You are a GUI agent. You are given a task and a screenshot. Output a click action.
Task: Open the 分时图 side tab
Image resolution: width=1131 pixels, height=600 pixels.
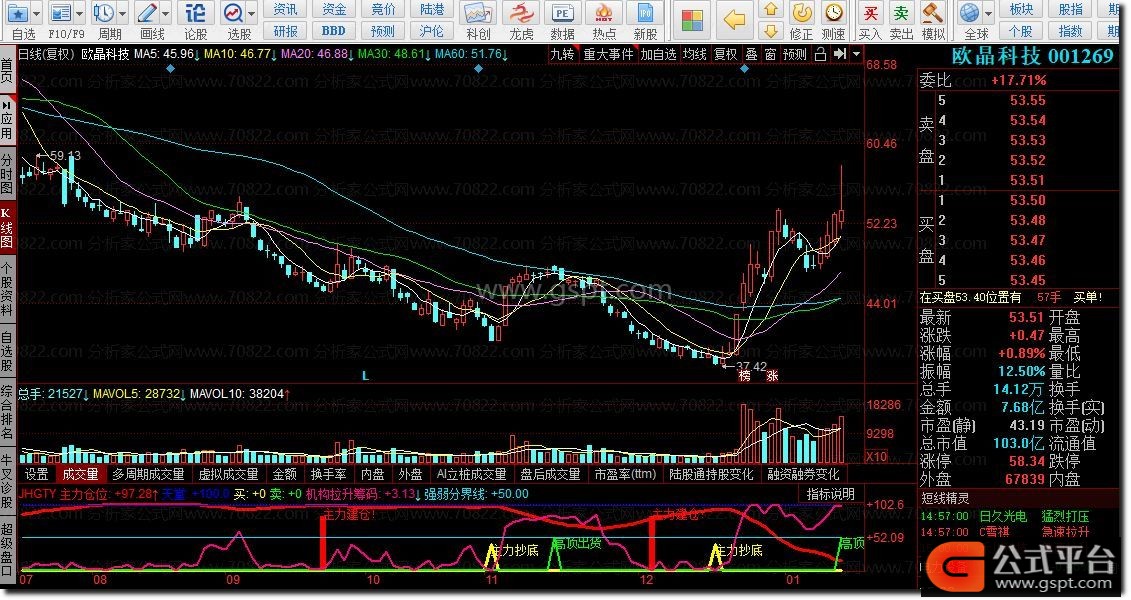tap(7, 174)
